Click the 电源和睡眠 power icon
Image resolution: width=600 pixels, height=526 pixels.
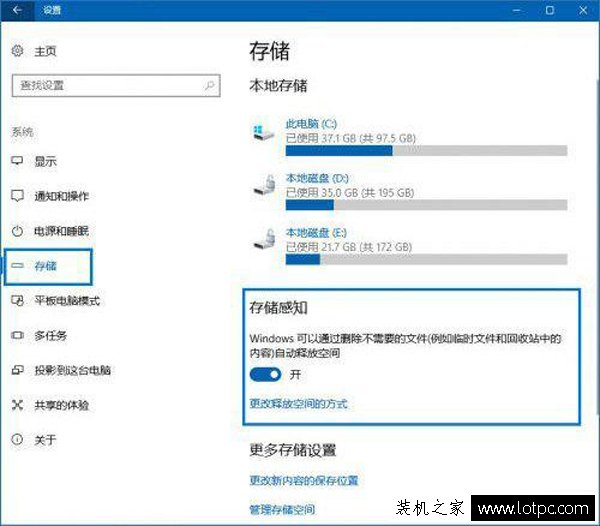click(17, 231)
